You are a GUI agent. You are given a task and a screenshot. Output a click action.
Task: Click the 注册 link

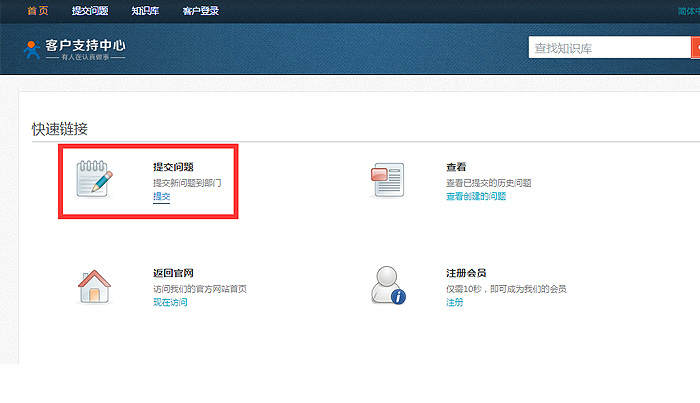pyautogui.click(x=454, y=303)
